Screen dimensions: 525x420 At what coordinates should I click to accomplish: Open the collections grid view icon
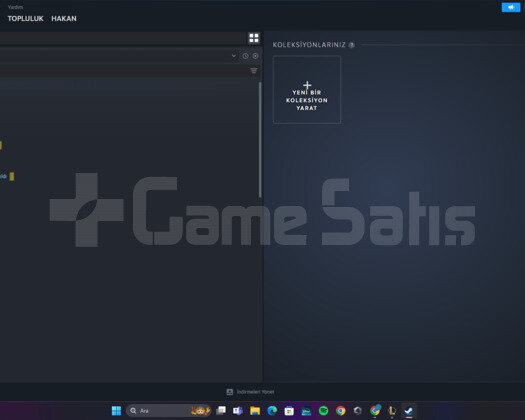[x=254, y=38]
